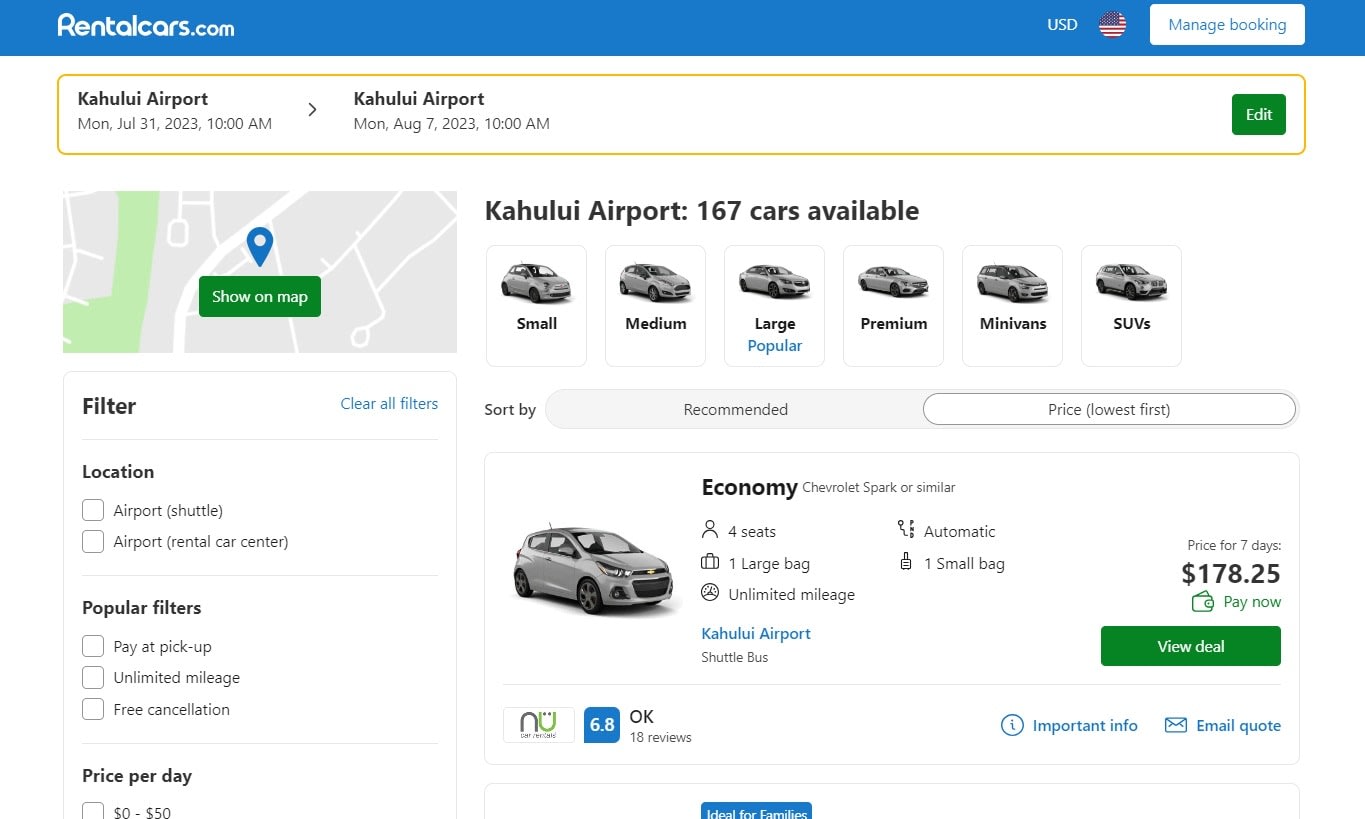
Task: Select the Large Popular car category
Action: 774,306
